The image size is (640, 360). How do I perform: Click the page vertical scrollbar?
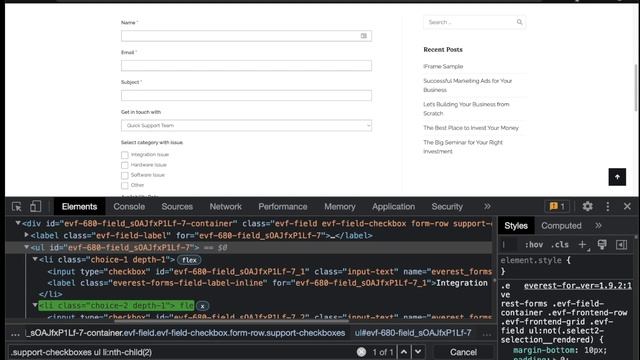coord(636,87)
